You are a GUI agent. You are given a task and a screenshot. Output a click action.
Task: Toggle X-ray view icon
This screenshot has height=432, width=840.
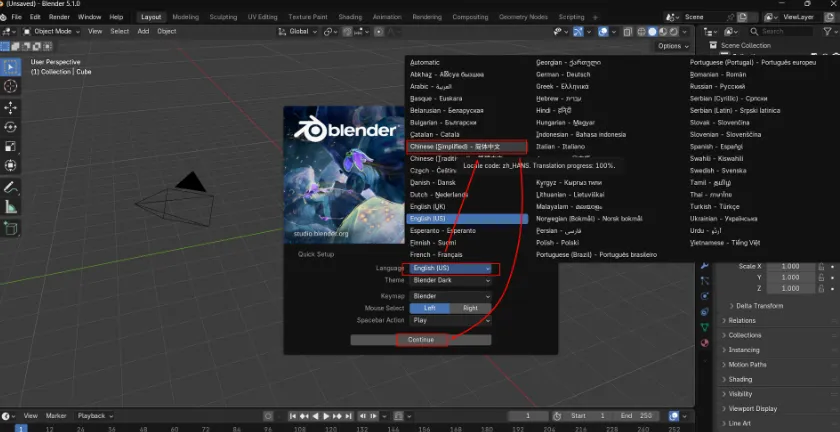tap(628, 32)
